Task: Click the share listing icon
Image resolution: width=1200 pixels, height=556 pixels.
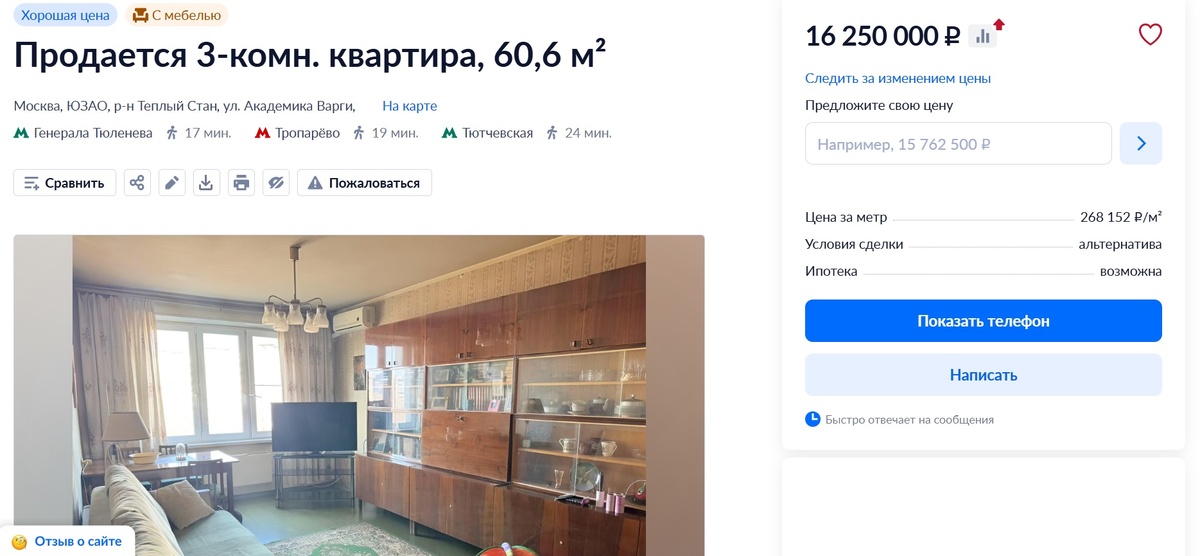Action: [x=138, y=183]
